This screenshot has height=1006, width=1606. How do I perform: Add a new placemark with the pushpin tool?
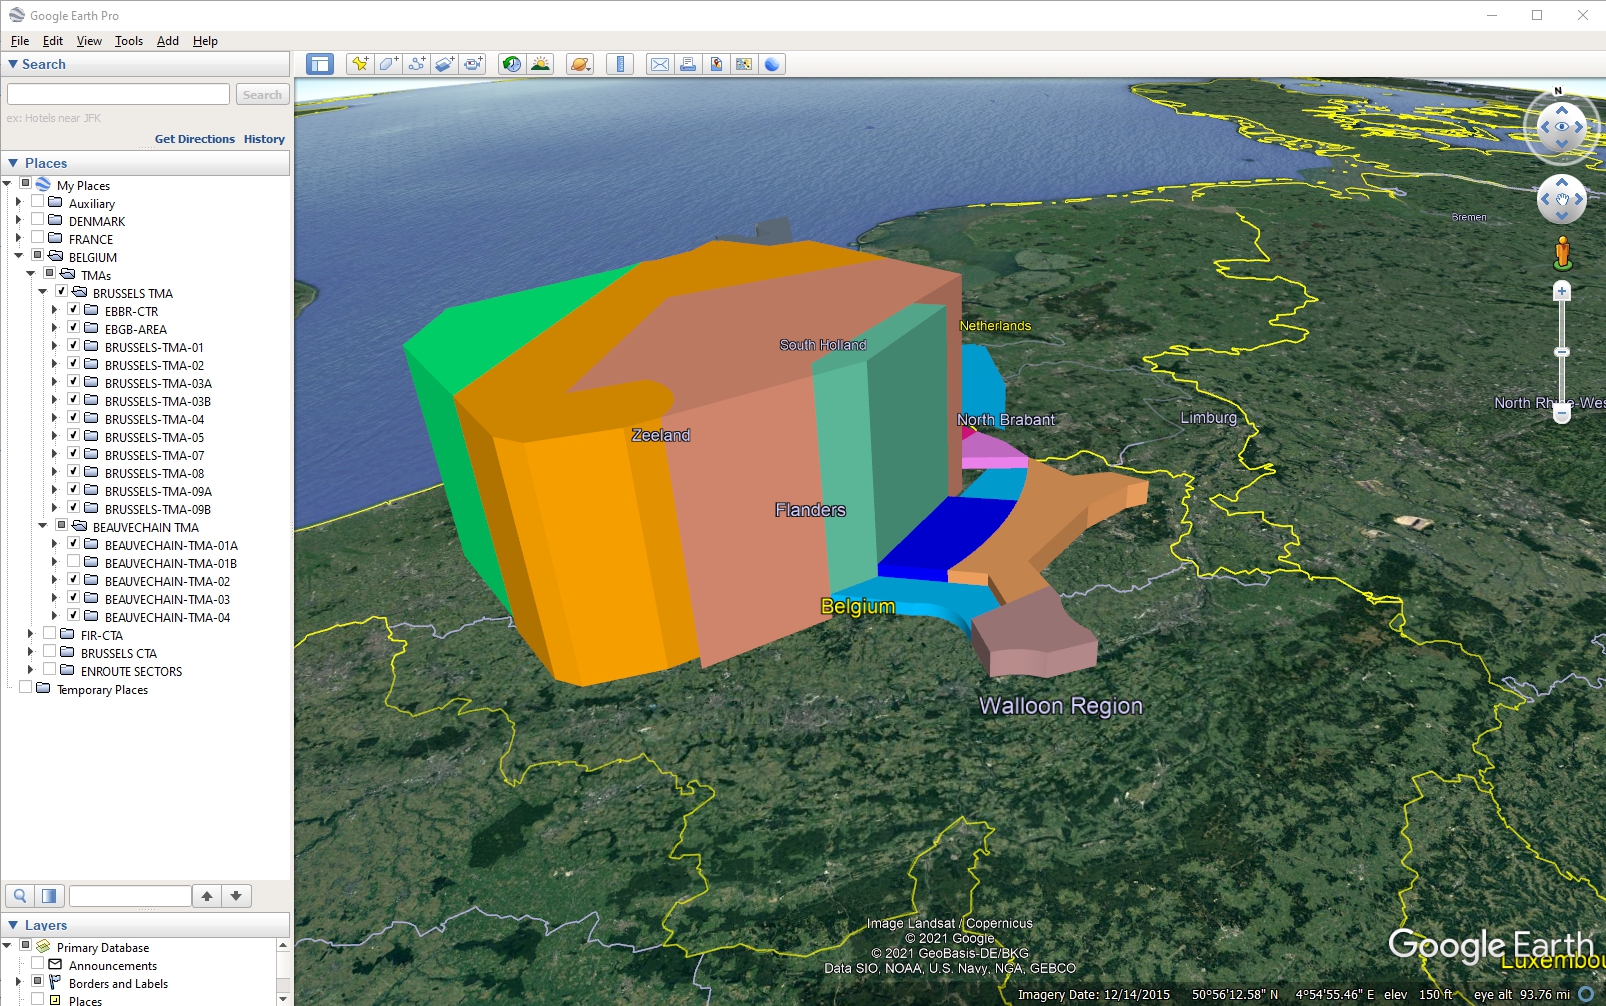359,64
